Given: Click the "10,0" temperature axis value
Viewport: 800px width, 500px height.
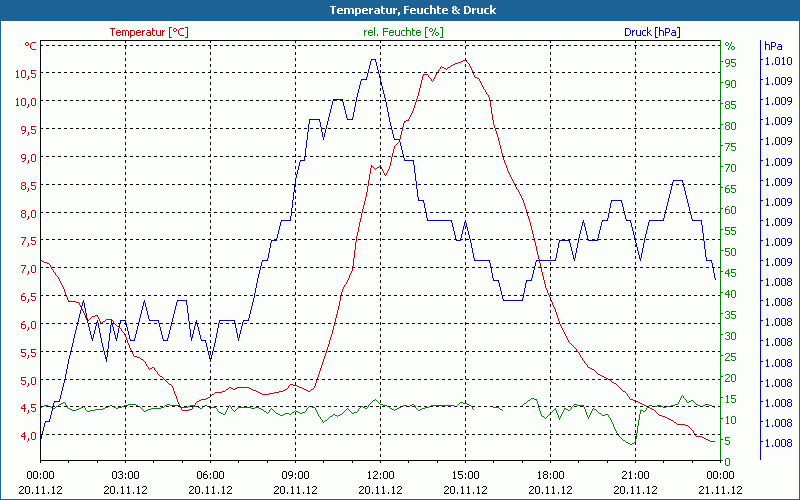Looking at the screenshot, I should [x=26, y=102].
